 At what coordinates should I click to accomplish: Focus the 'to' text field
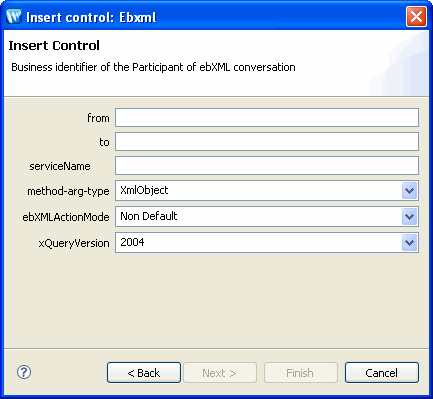pyautogui.click(x=267, y=142)
